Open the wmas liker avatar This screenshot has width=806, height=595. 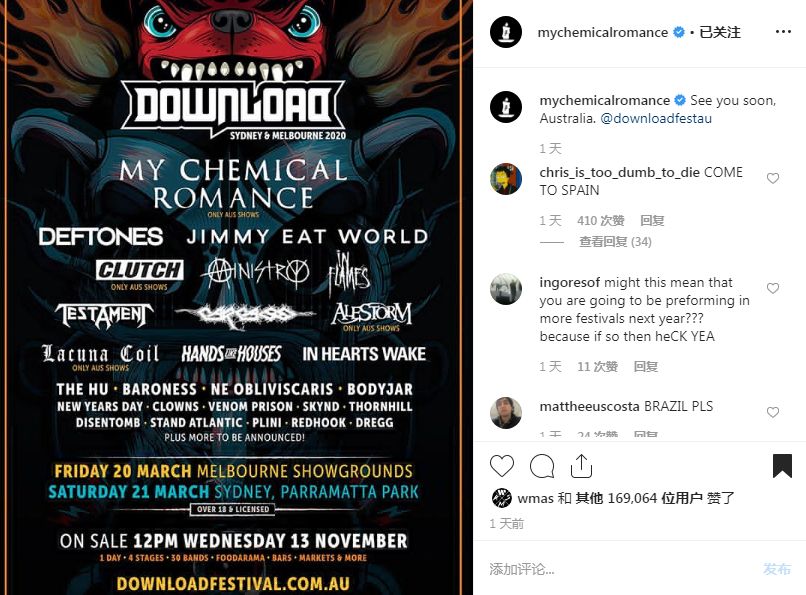coord(502,498)
